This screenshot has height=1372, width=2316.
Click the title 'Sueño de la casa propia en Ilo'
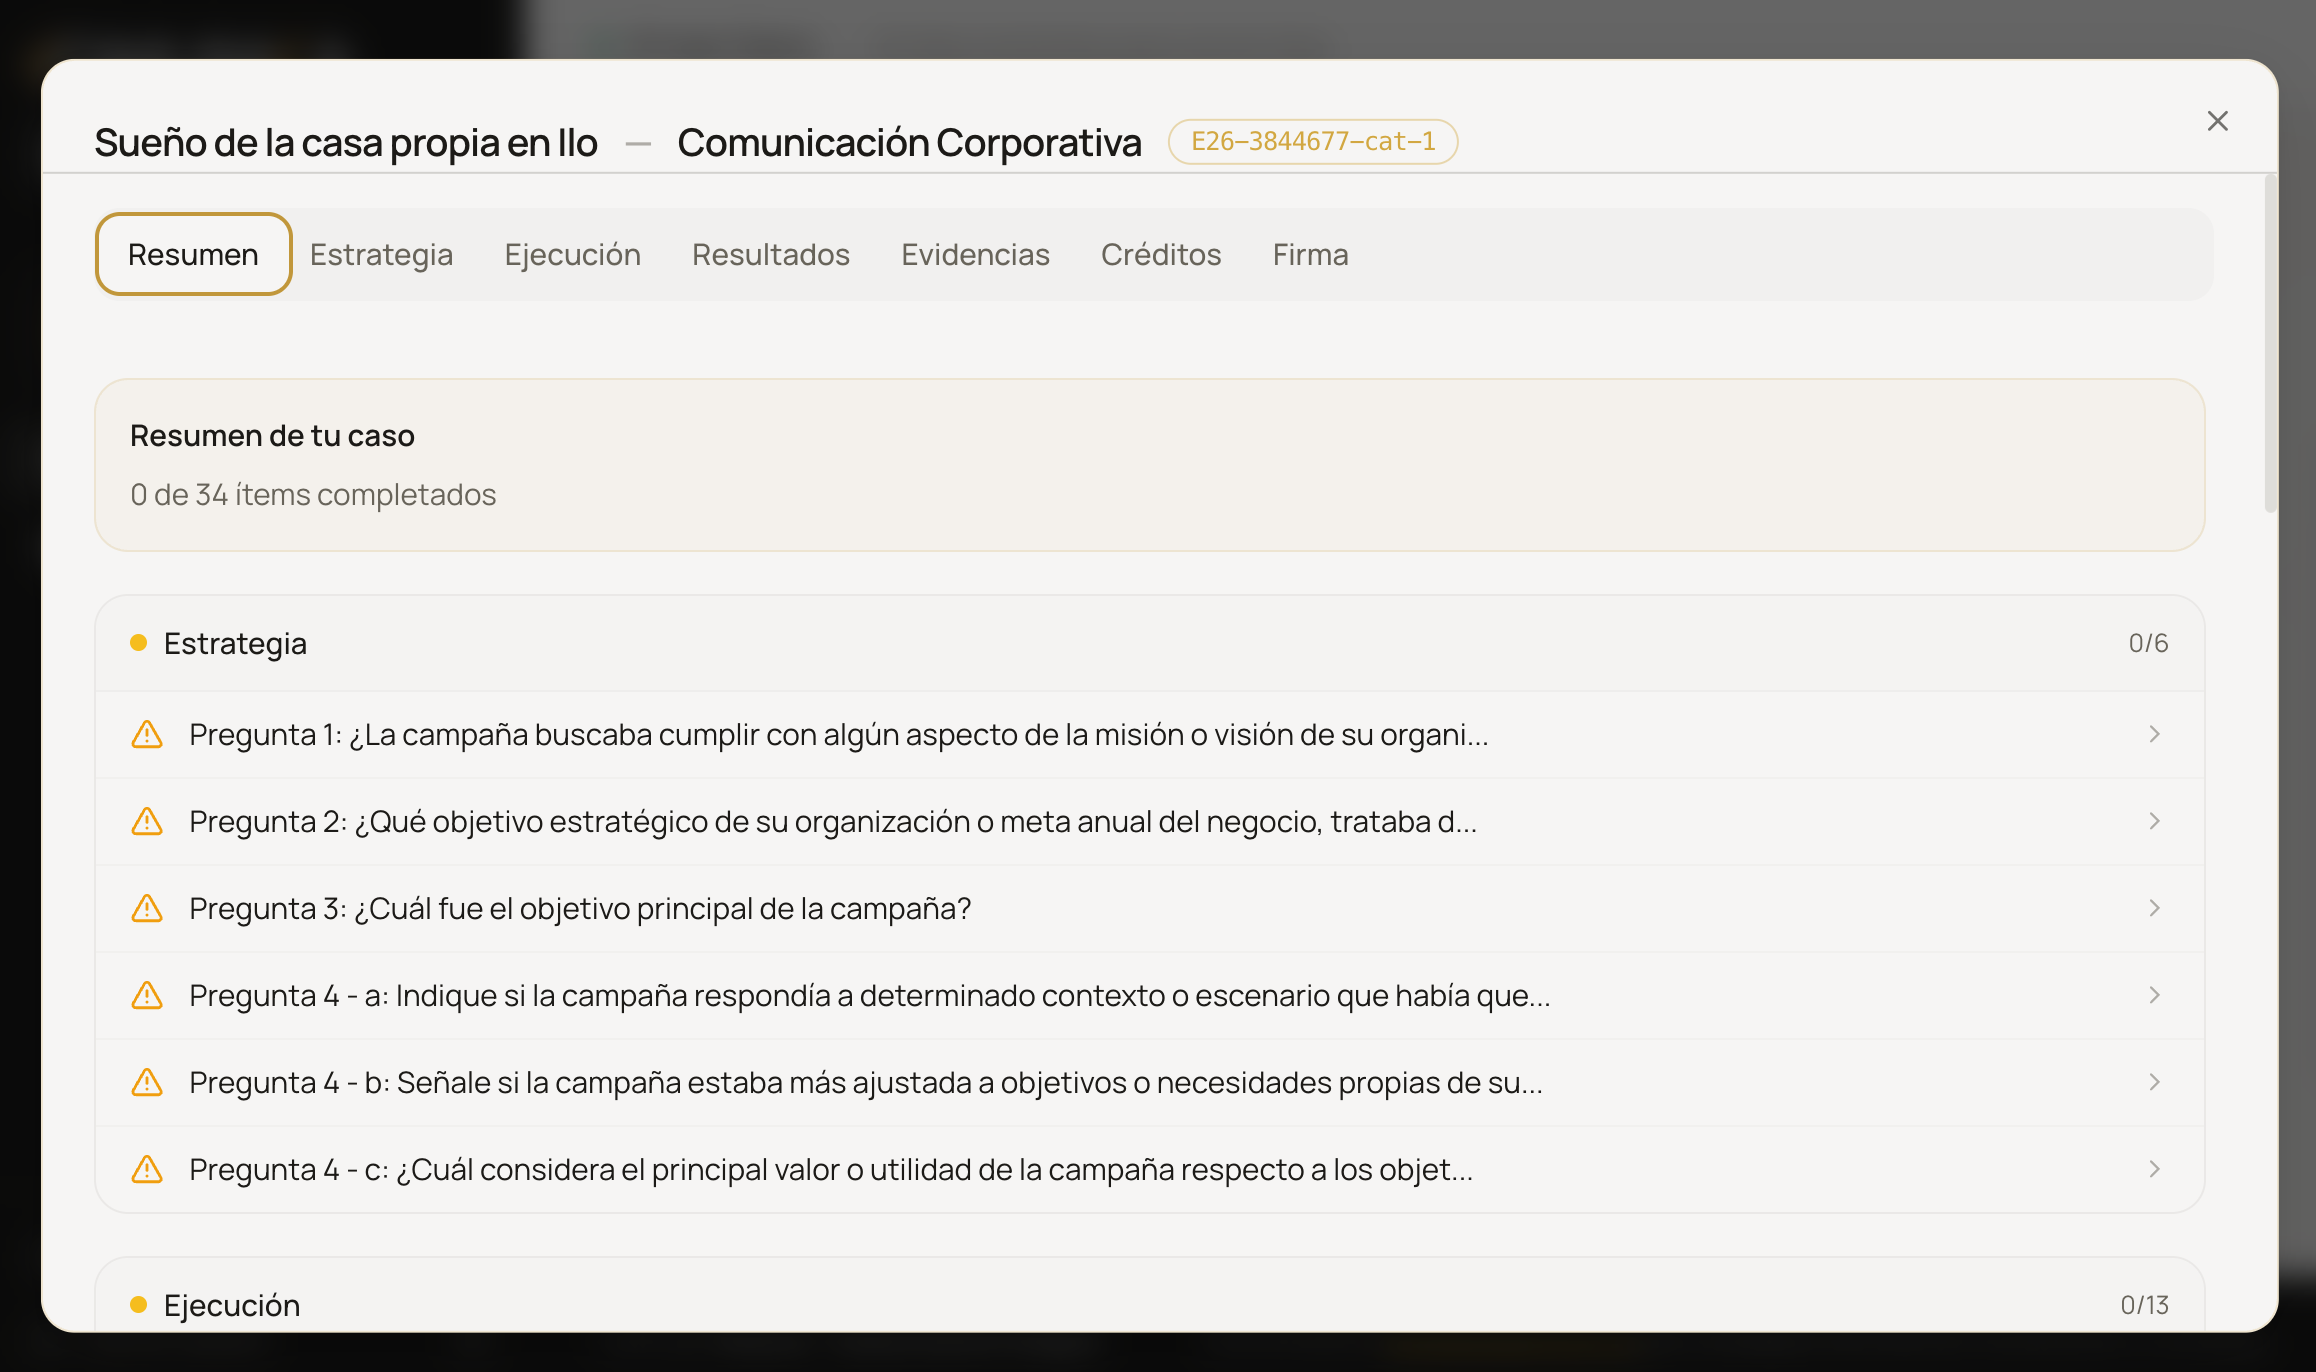pyautogui.click(x=346, y=142)
